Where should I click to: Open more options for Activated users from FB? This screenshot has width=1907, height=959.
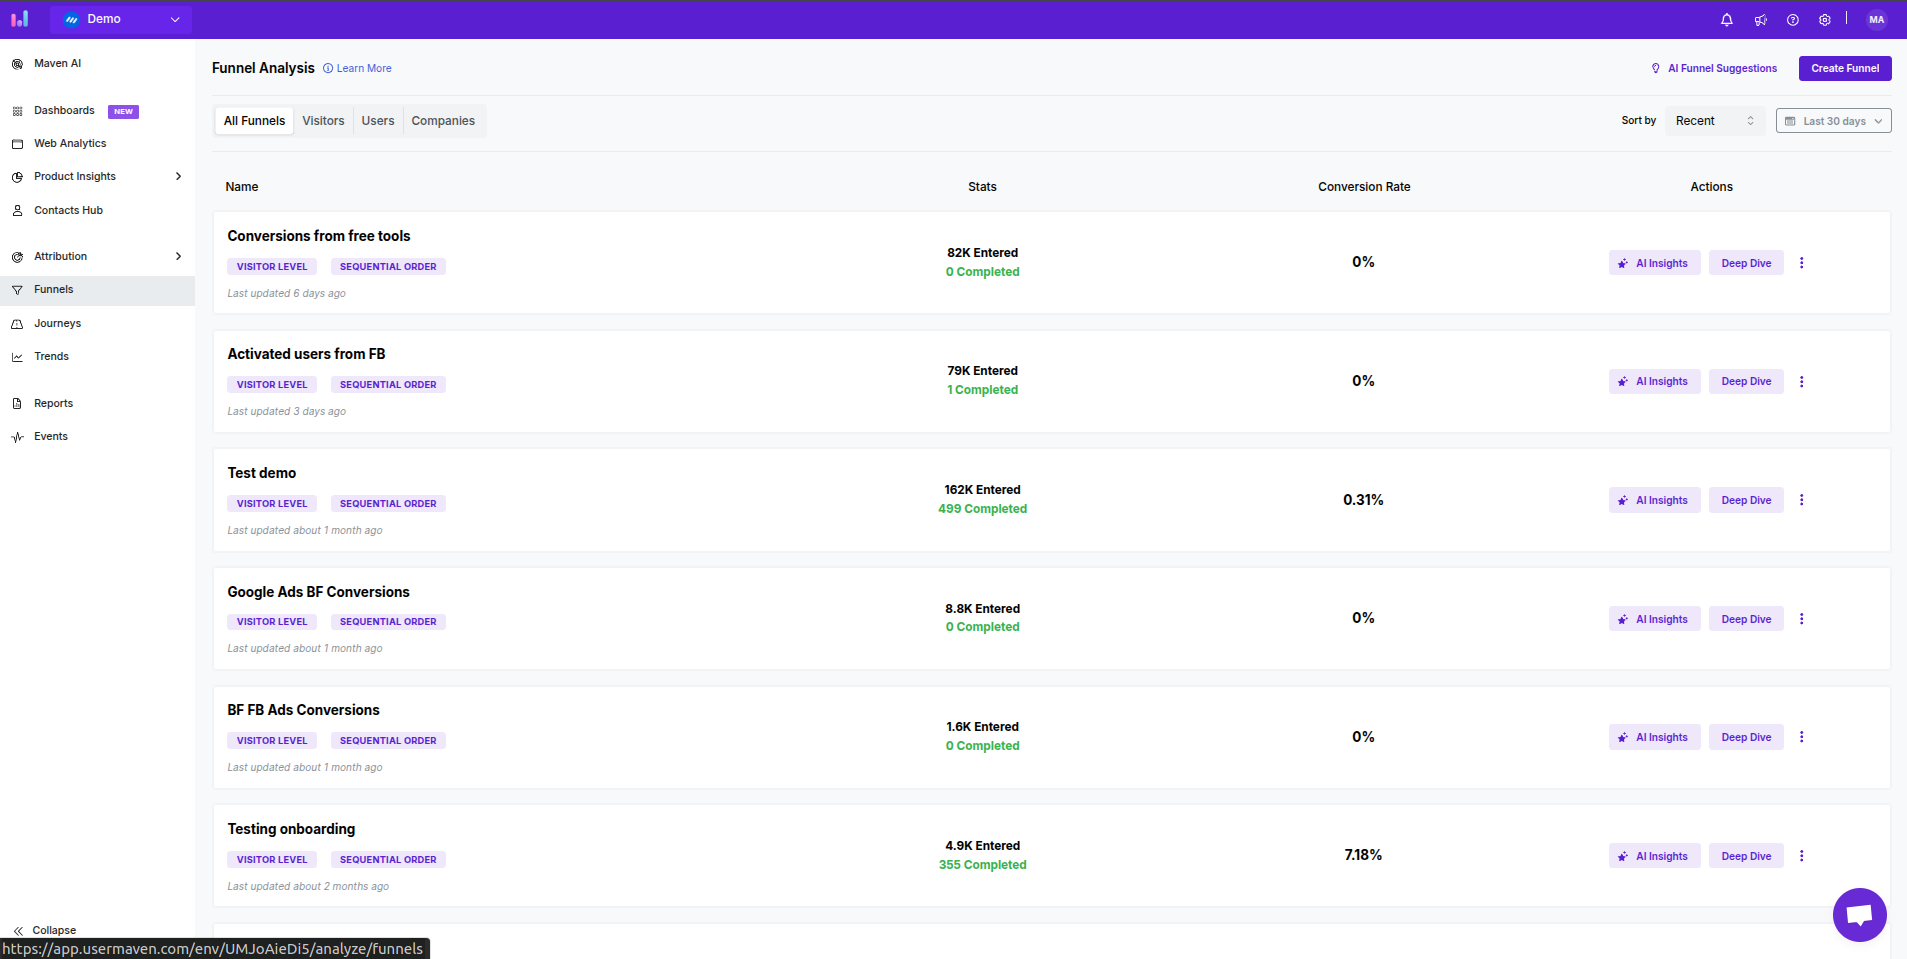click(1802, 382)
